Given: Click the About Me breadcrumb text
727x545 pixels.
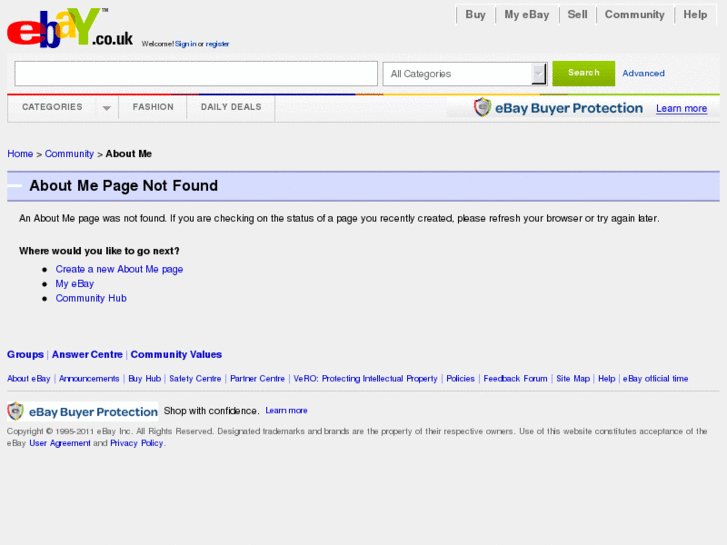Looking at the screenshot, I should coord(128,154).
